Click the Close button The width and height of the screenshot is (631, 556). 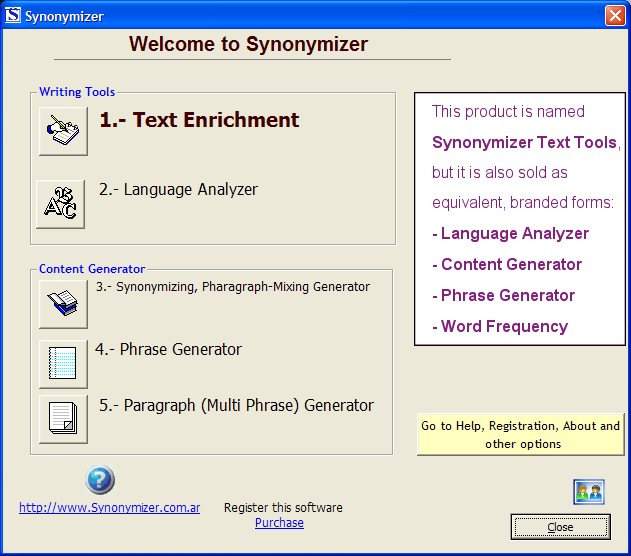(x=561, y=527)
